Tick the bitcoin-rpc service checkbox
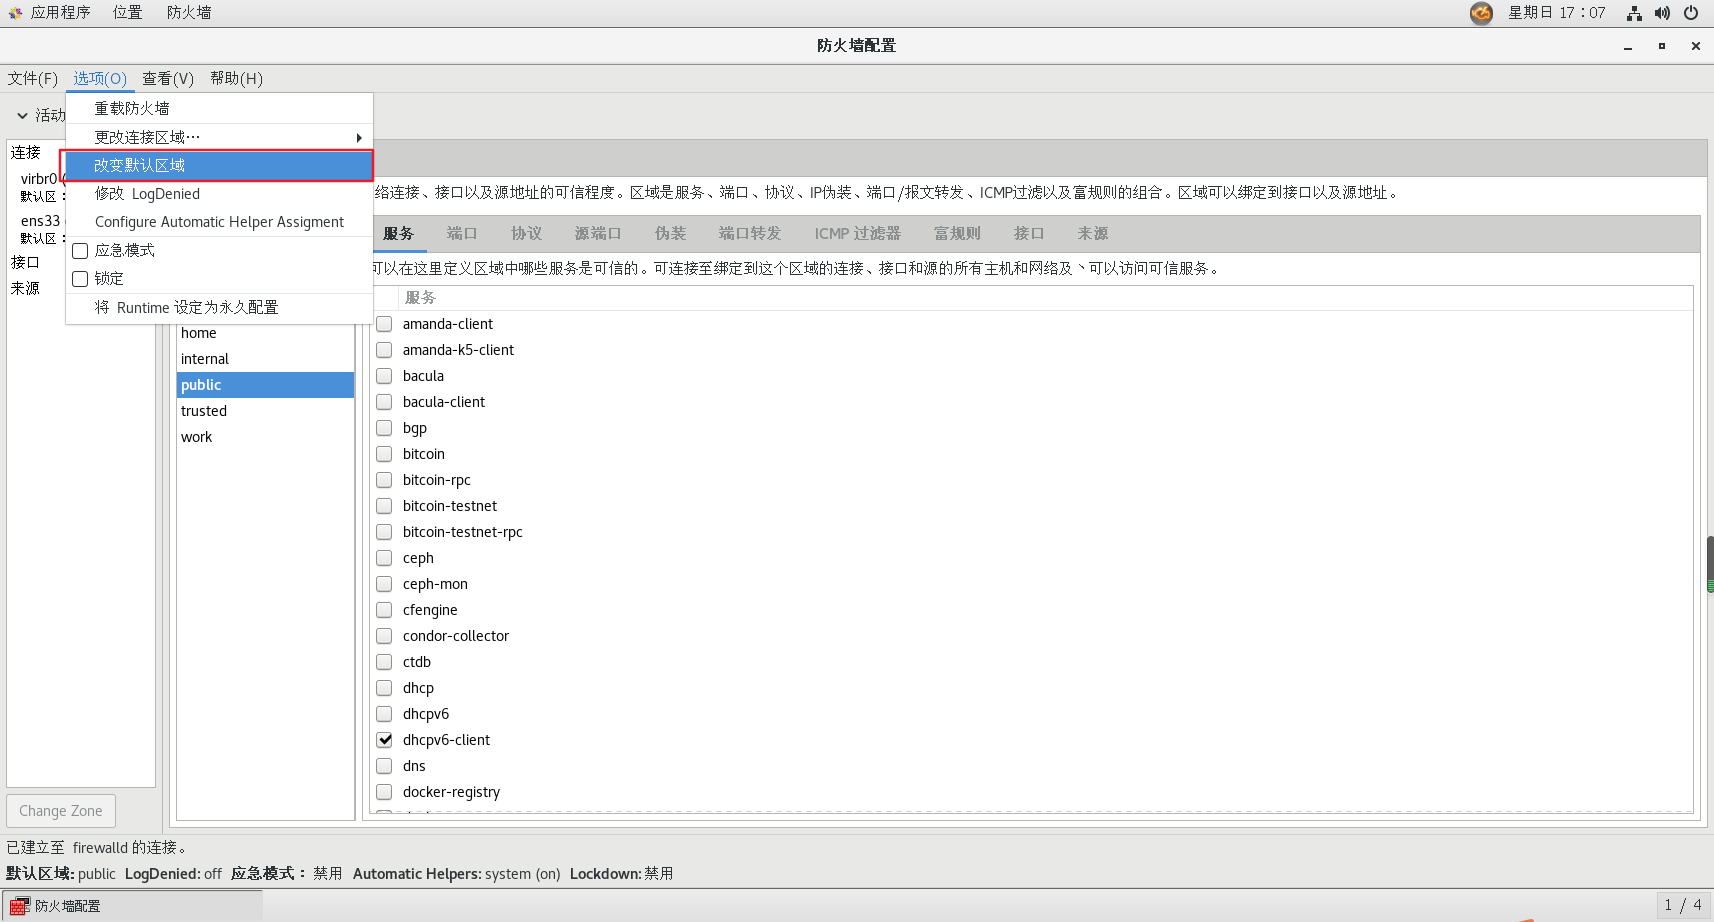This screenshot has width=1714, height=922. pos(384,480)
